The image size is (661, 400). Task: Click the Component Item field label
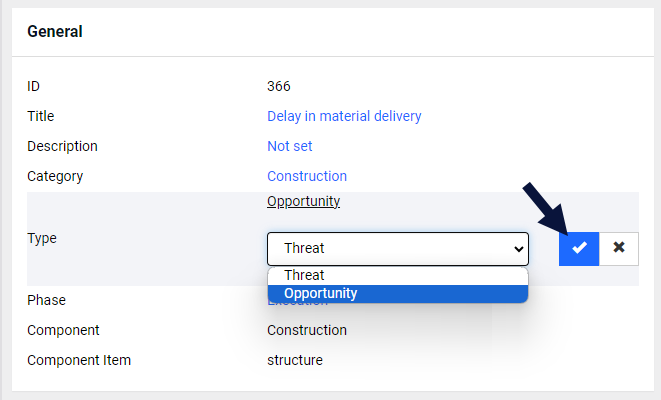pos(79,360)
